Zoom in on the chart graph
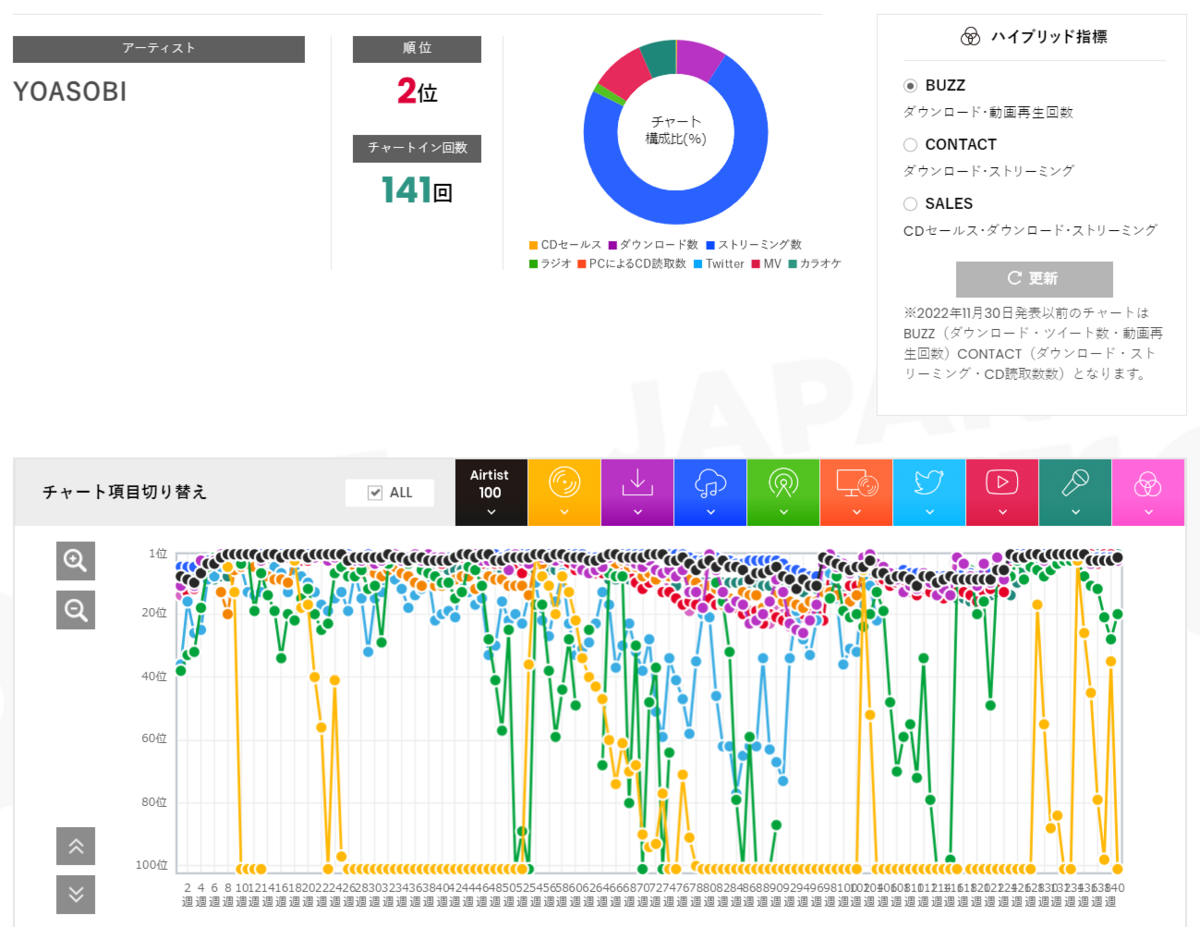1200x927 pixels. (75, 561)
